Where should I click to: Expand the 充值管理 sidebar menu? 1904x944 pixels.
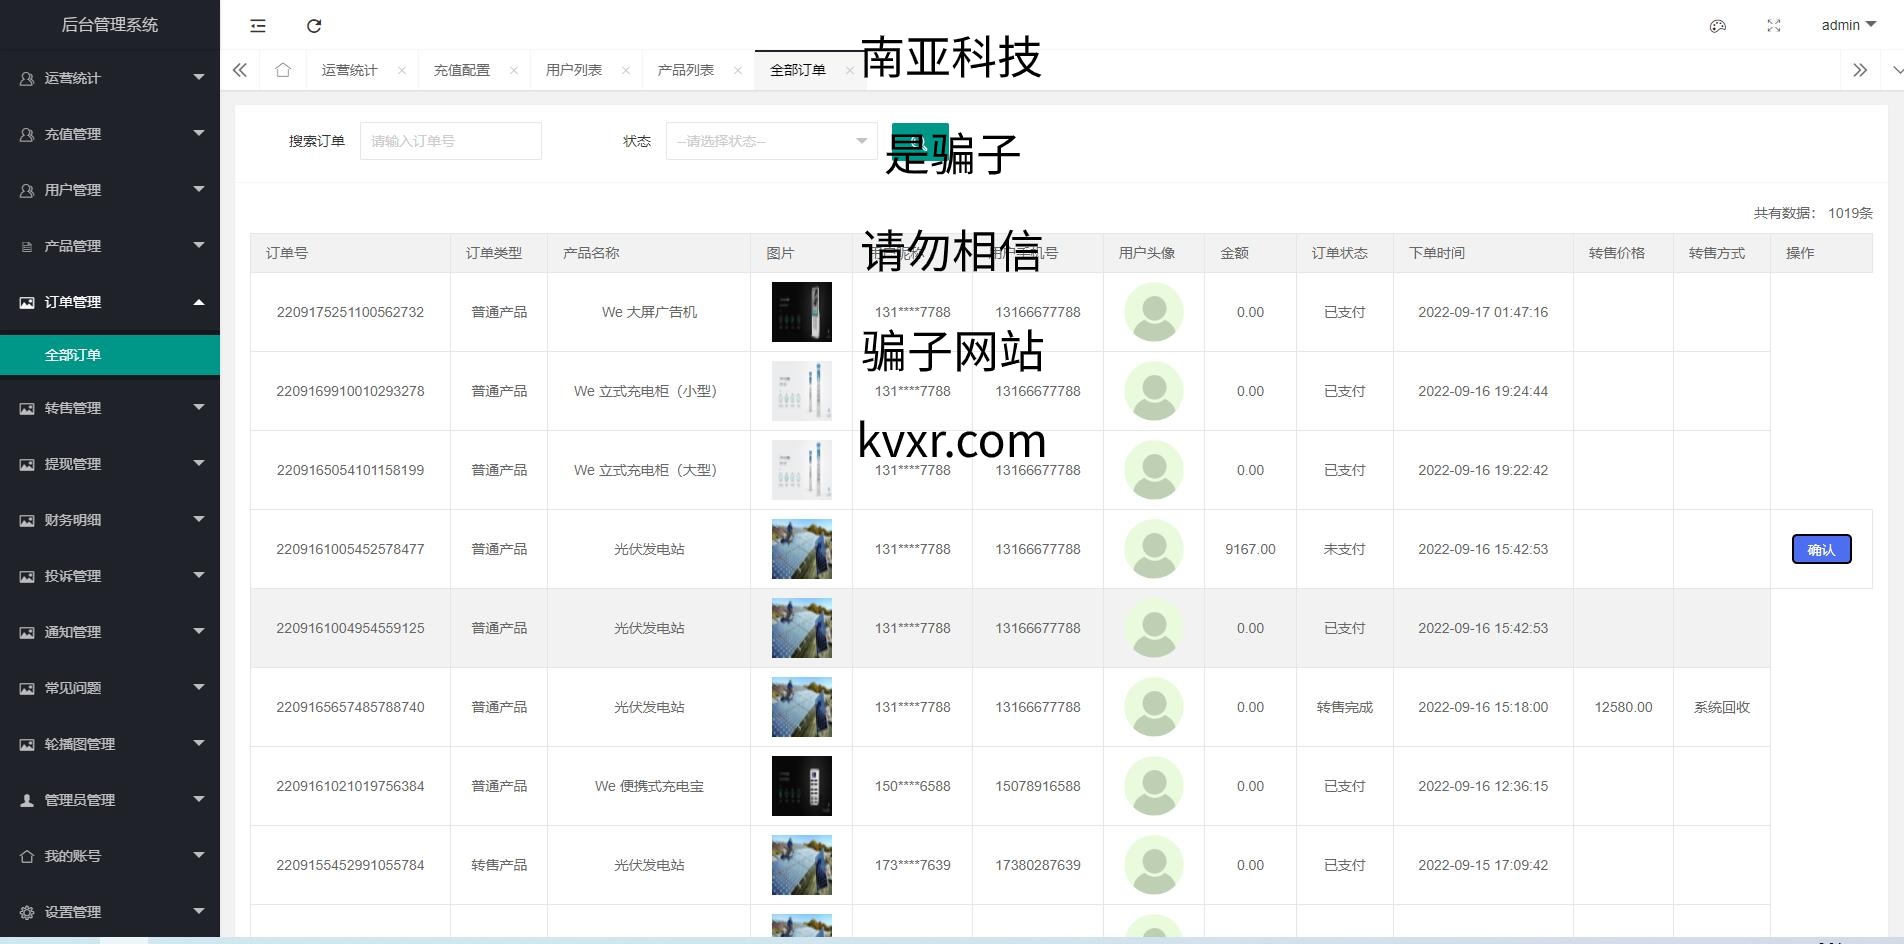click(110, 134)
